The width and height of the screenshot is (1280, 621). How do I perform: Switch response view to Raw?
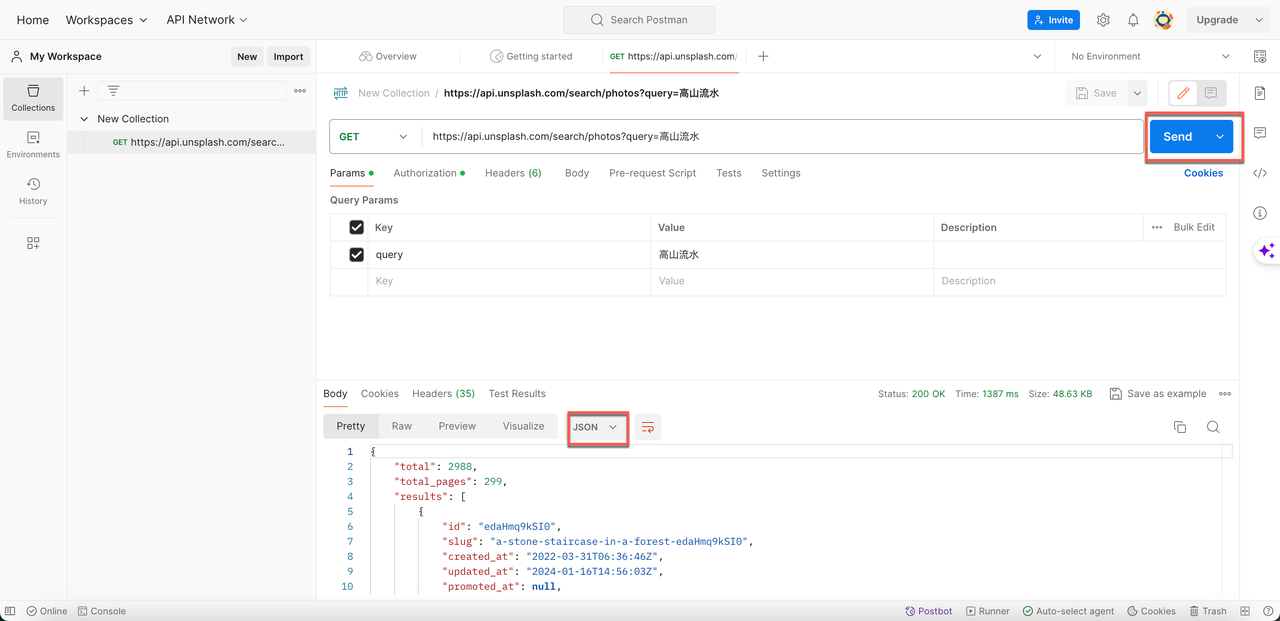(x=402, y=426)
